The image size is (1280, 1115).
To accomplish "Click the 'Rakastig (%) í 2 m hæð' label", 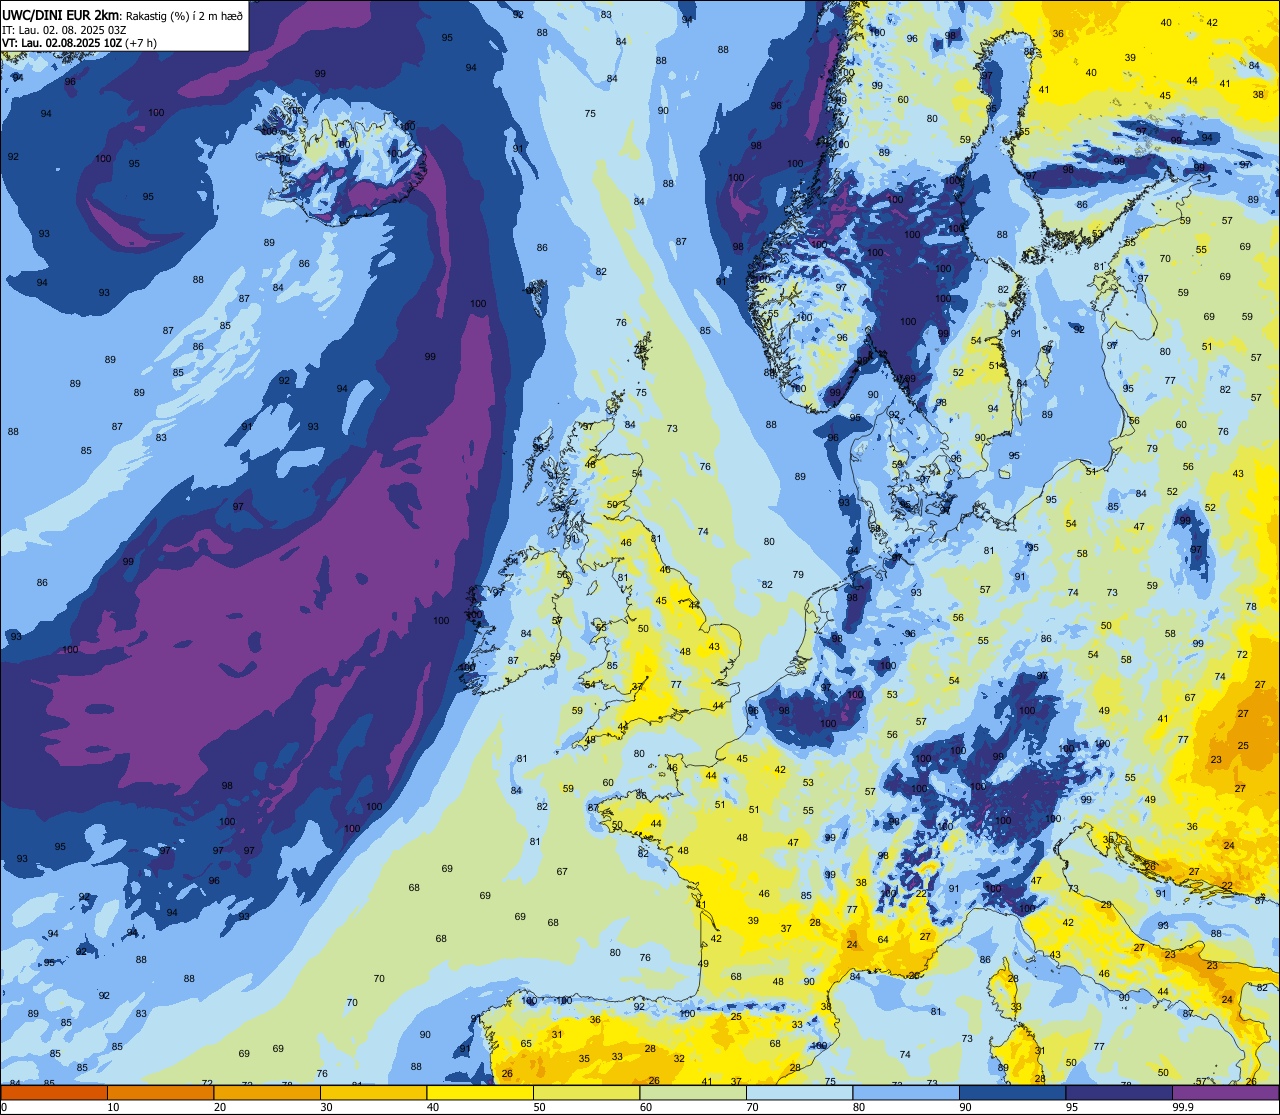I will pyautogui.click(x=184, y=16).
